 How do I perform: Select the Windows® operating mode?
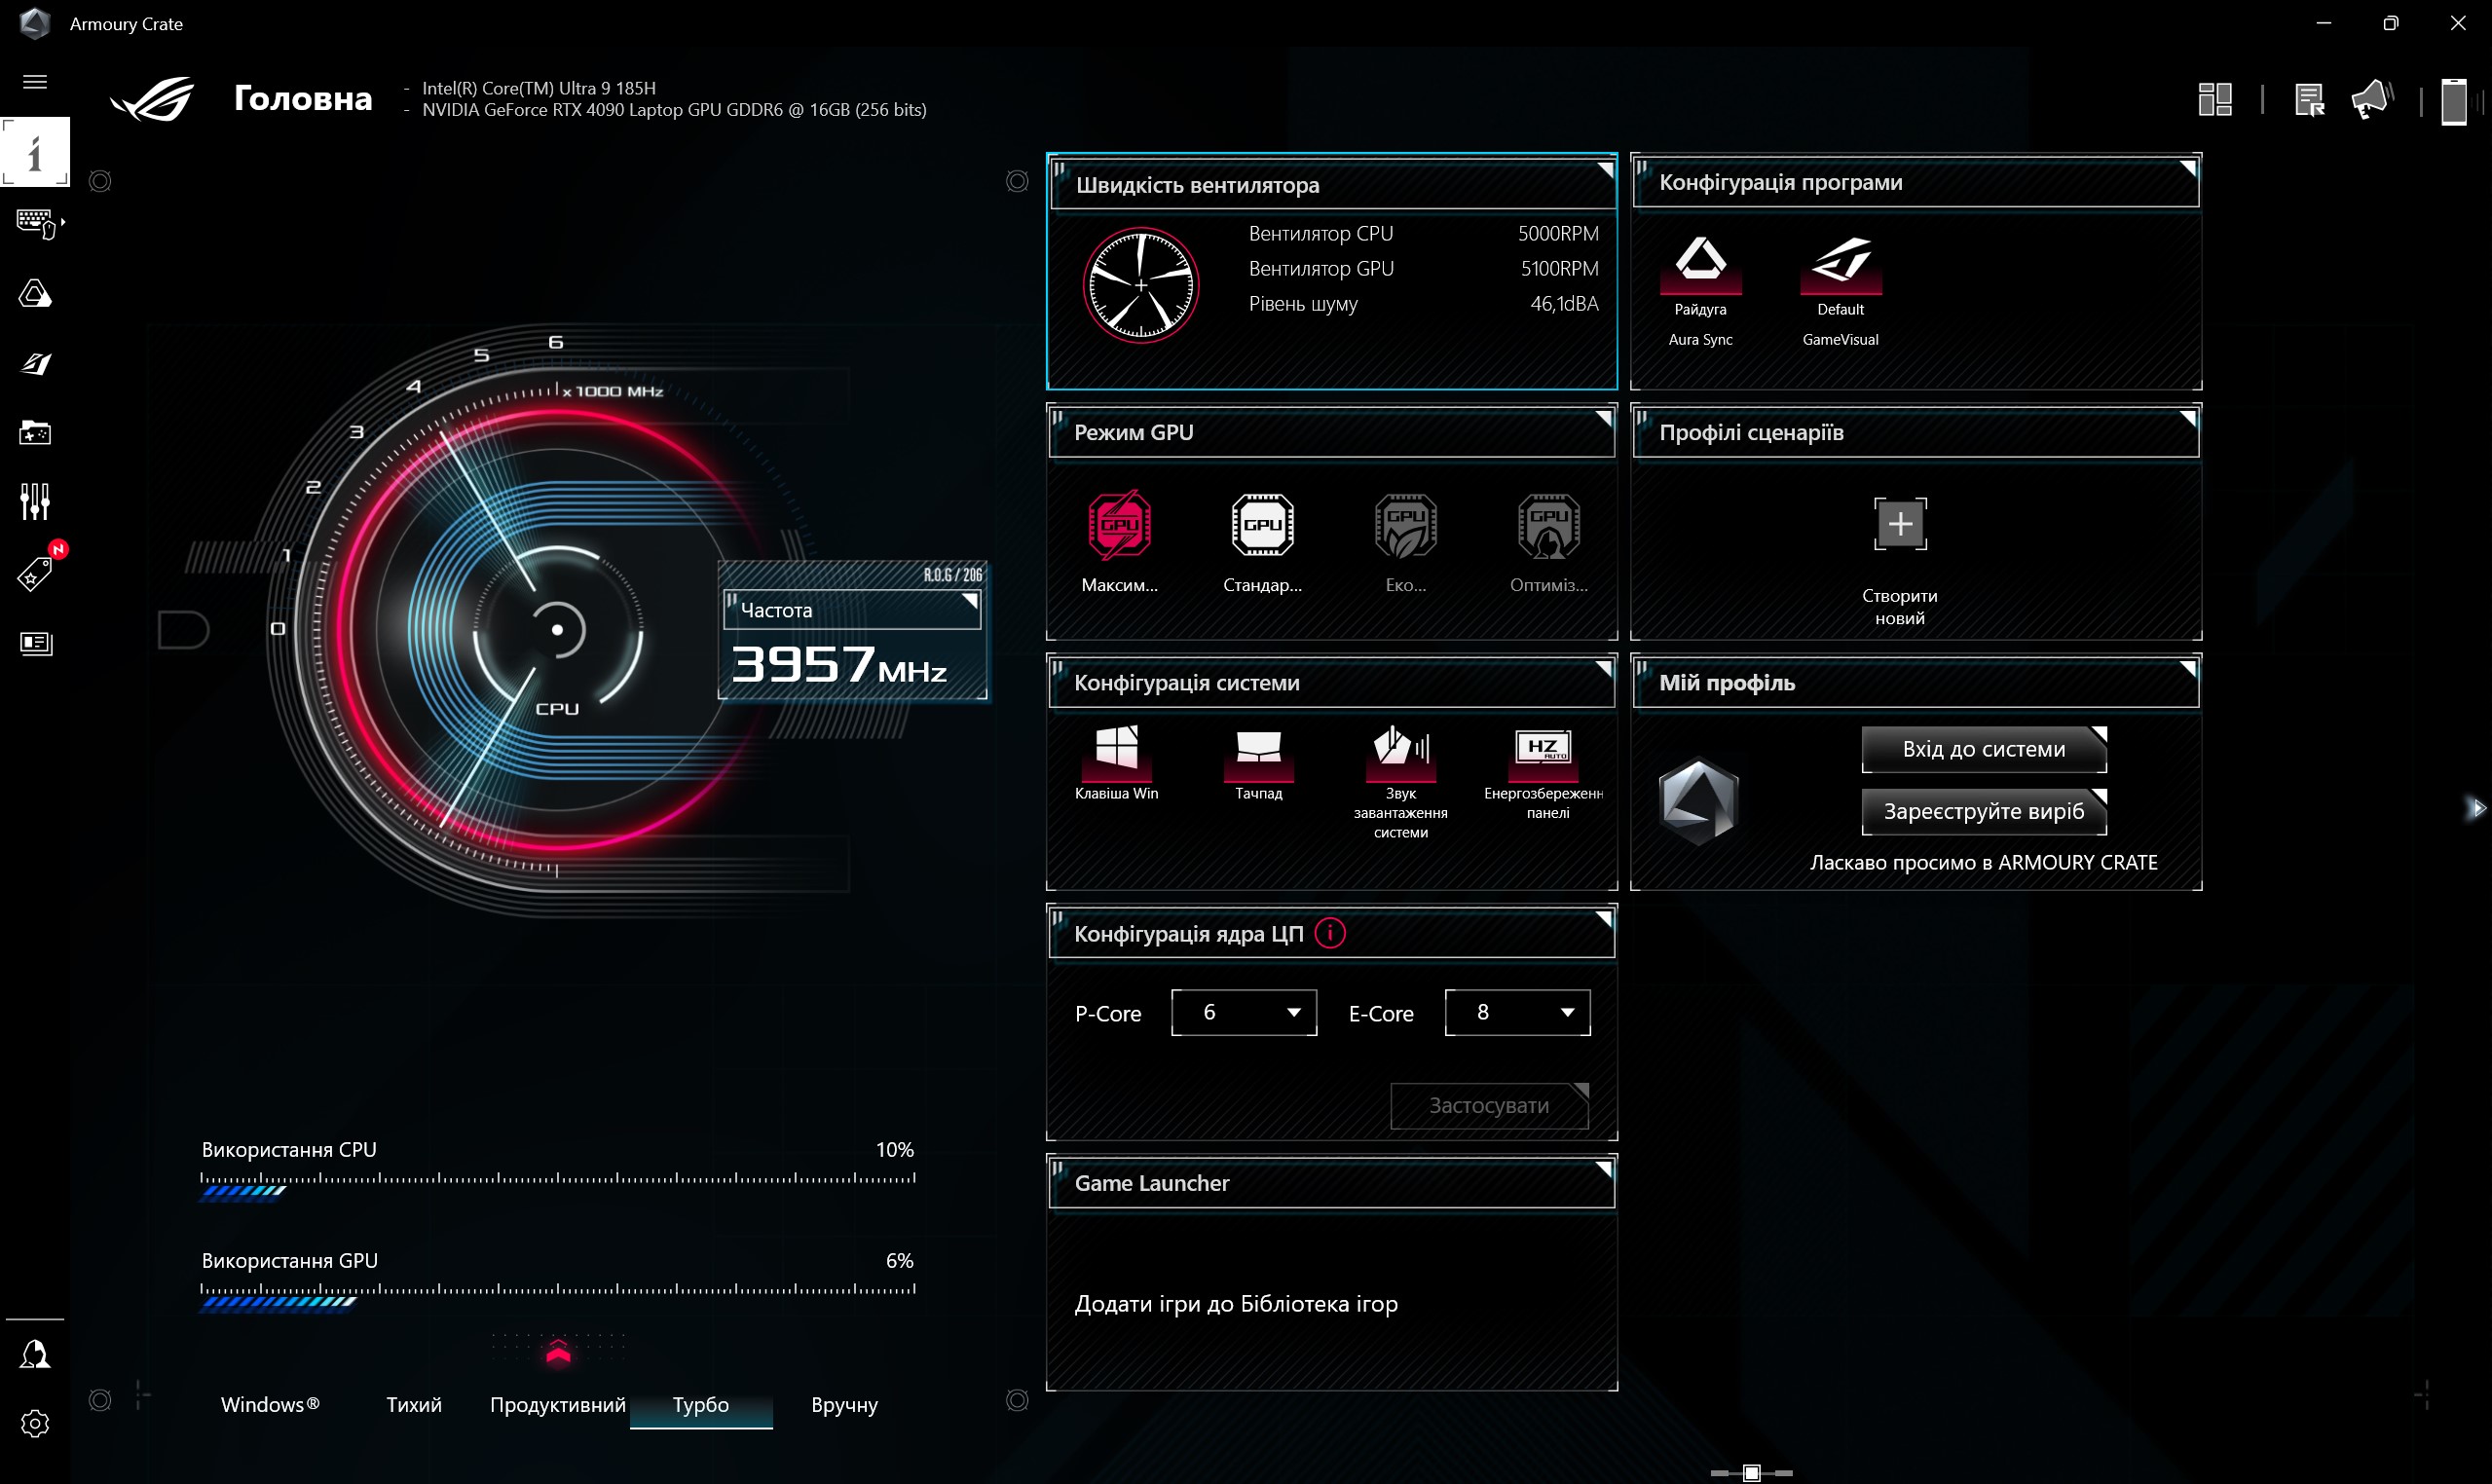click(270, 1404)
